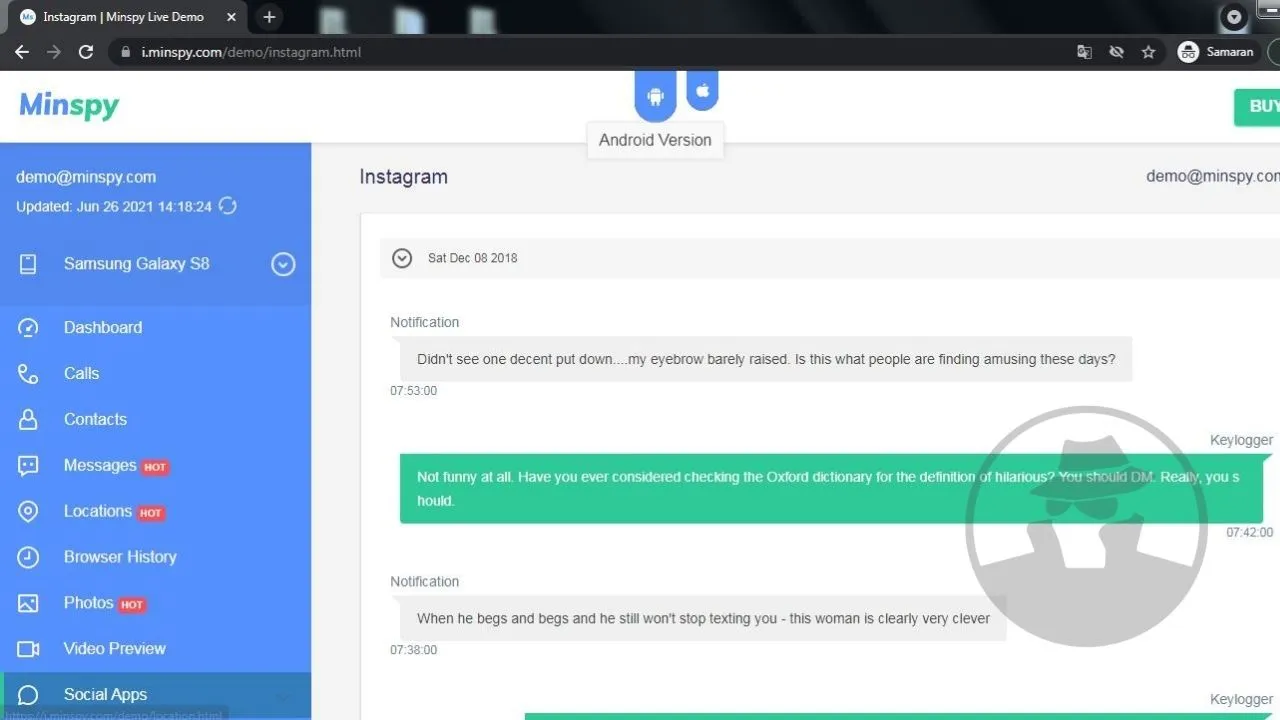
Task: Click the refresh icon next to Updated time
Action: point(228,206)
